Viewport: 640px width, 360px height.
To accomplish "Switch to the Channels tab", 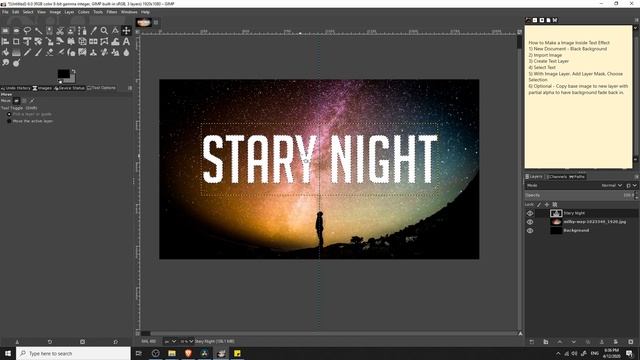I will pos(557,177).
